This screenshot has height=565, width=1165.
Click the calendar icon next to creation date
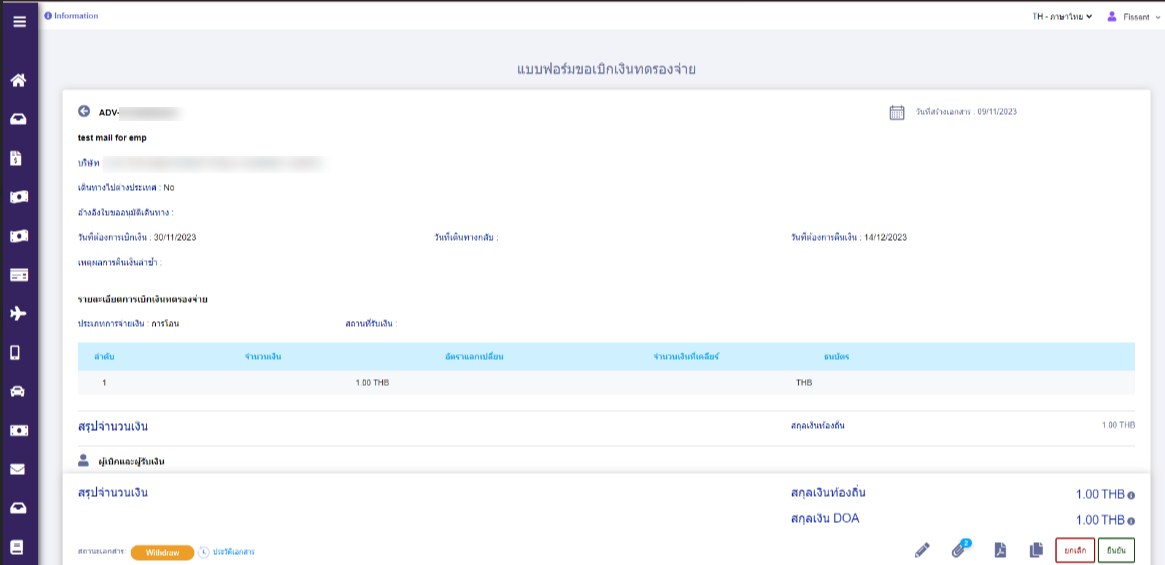pyautogui.click(x=897, y=112)
